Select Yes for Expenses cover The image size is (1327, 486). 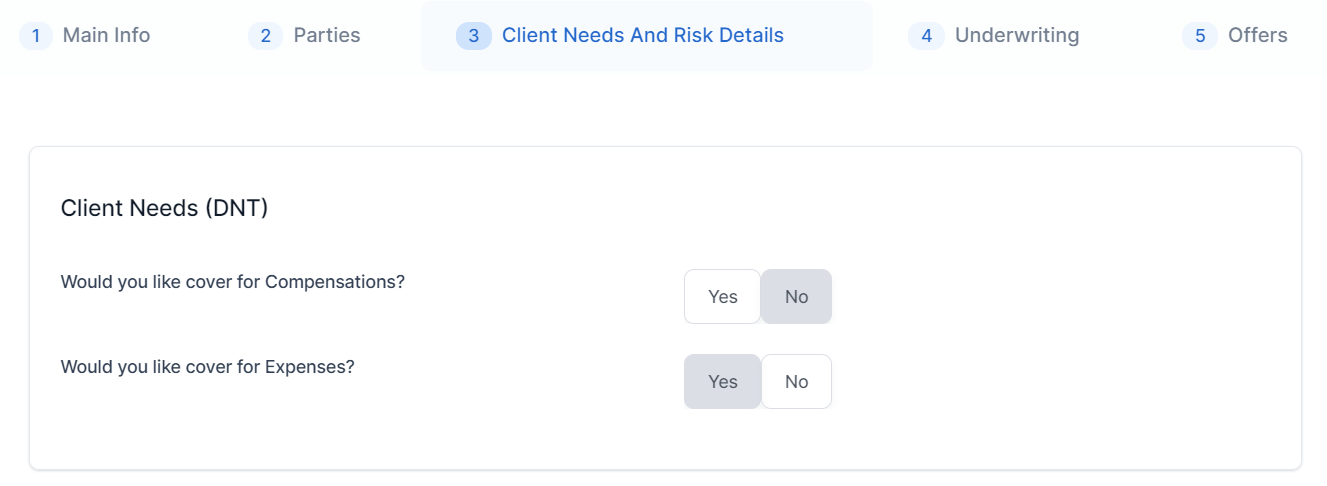[722, 382]
